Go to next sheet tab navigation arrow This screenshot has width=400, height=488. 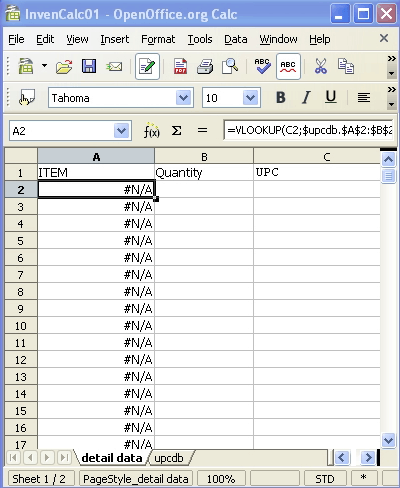point(47,458)
